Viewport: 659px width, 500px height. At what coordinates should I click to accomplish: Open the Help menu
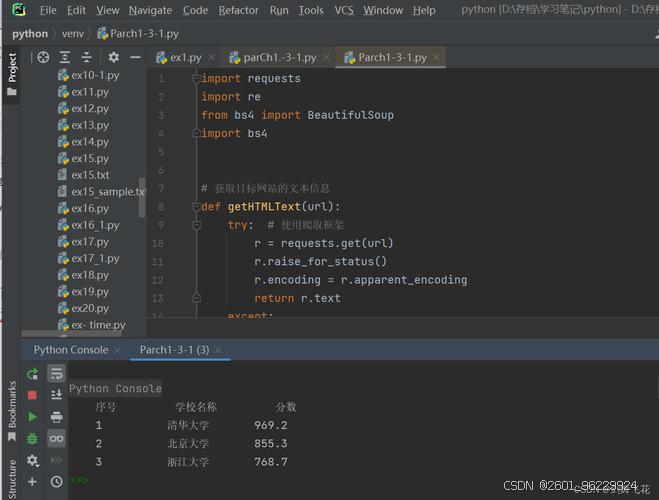[424, 10]
